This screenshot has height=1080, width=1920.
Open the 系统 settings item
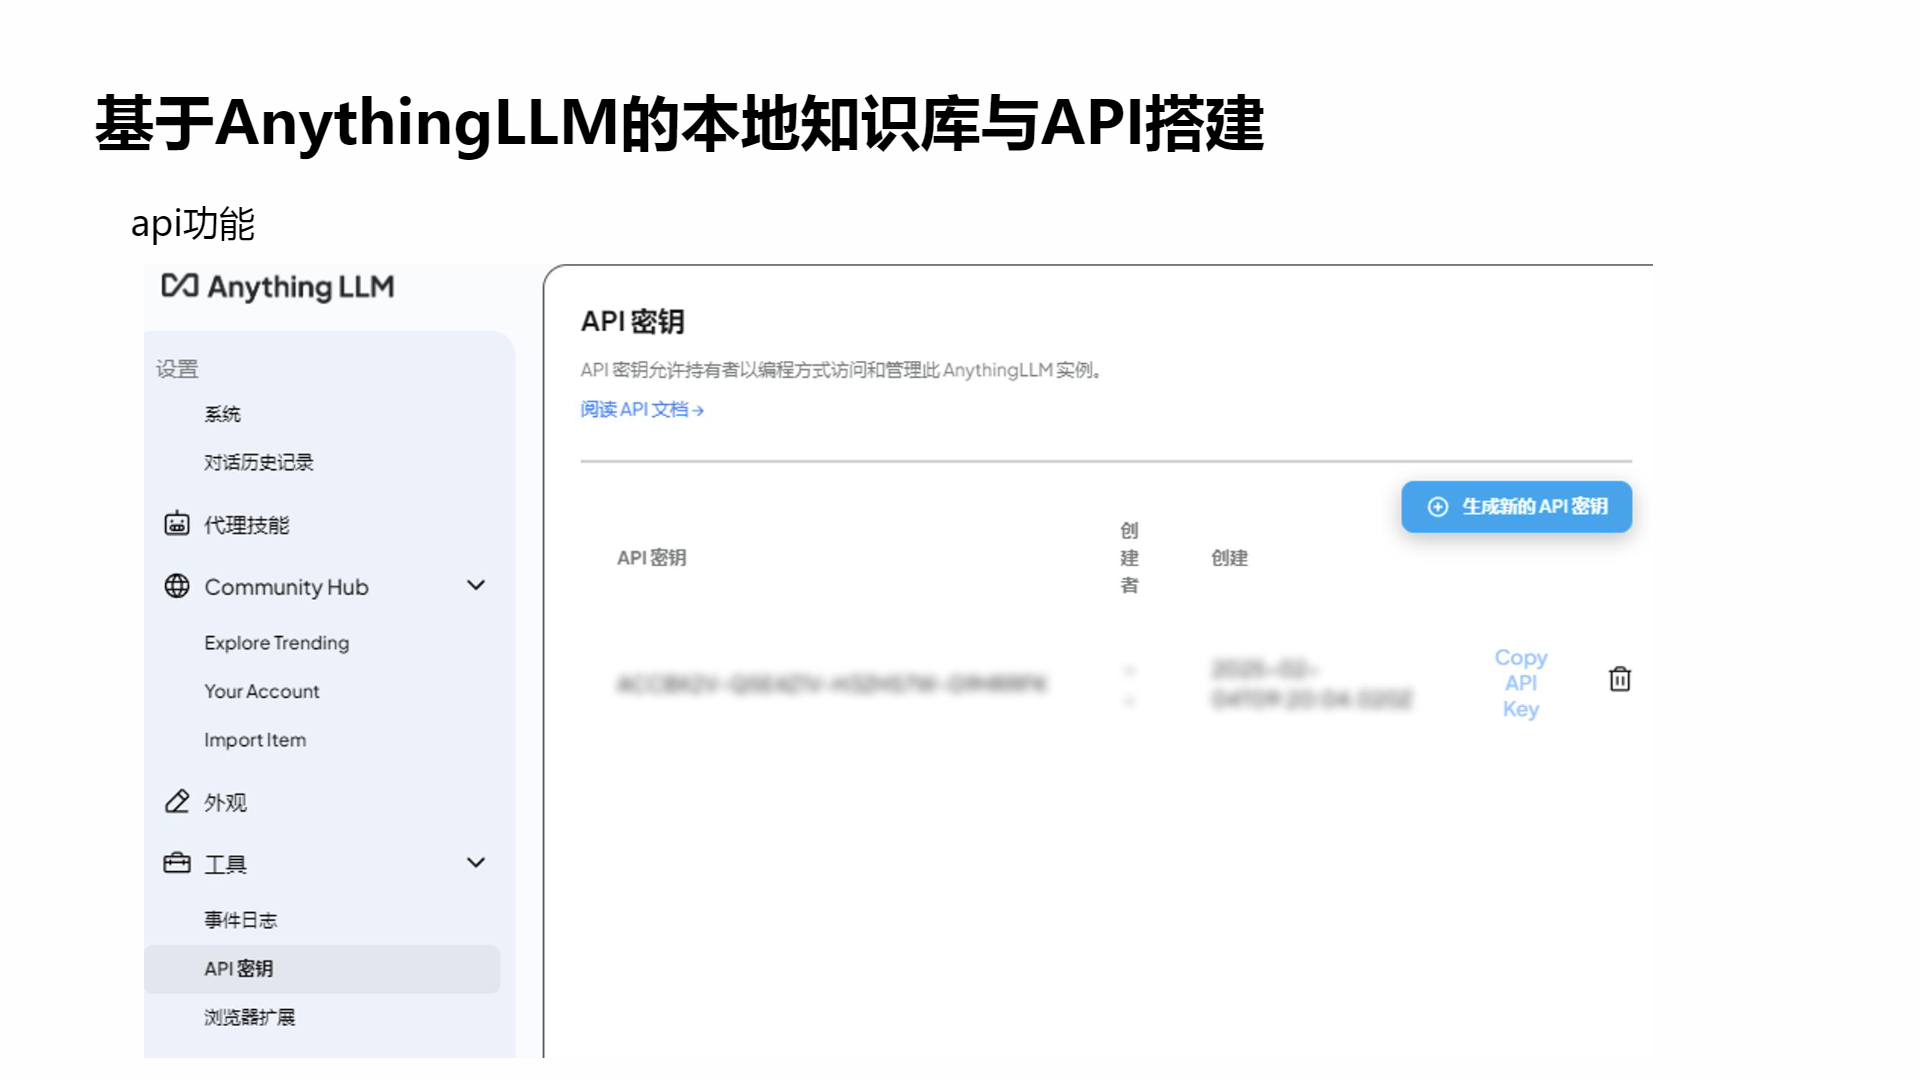222,414
